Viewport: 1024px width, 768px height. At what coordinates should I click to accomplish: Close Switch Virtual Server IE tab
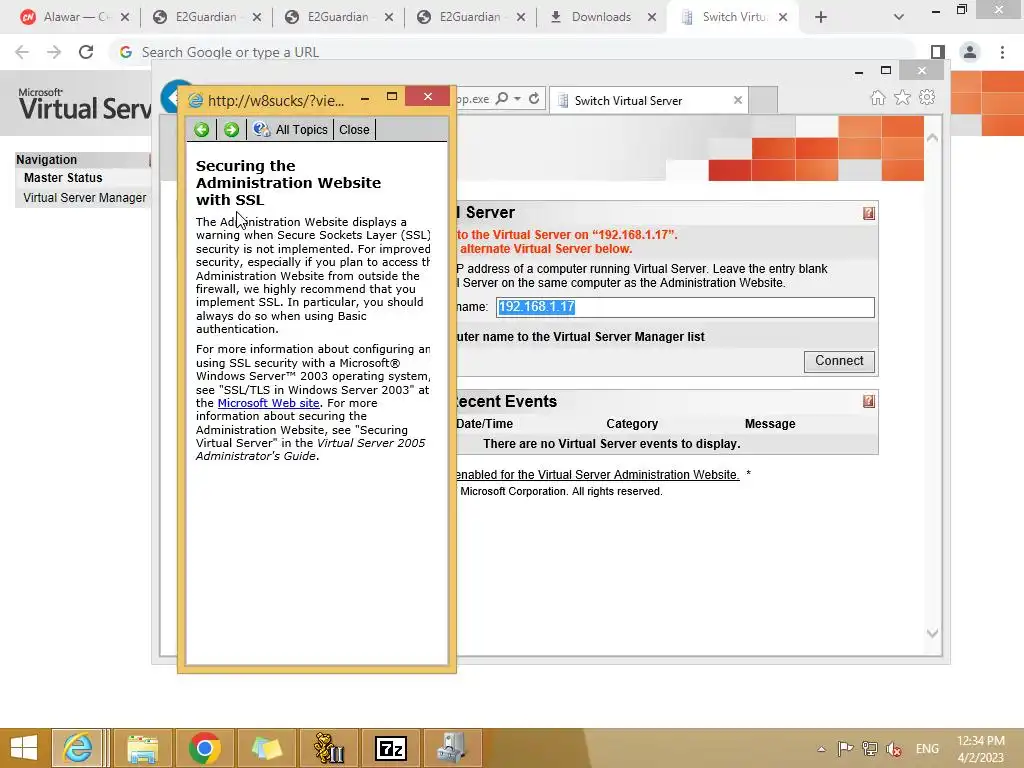pyautogui.click(x=737, y=101)
